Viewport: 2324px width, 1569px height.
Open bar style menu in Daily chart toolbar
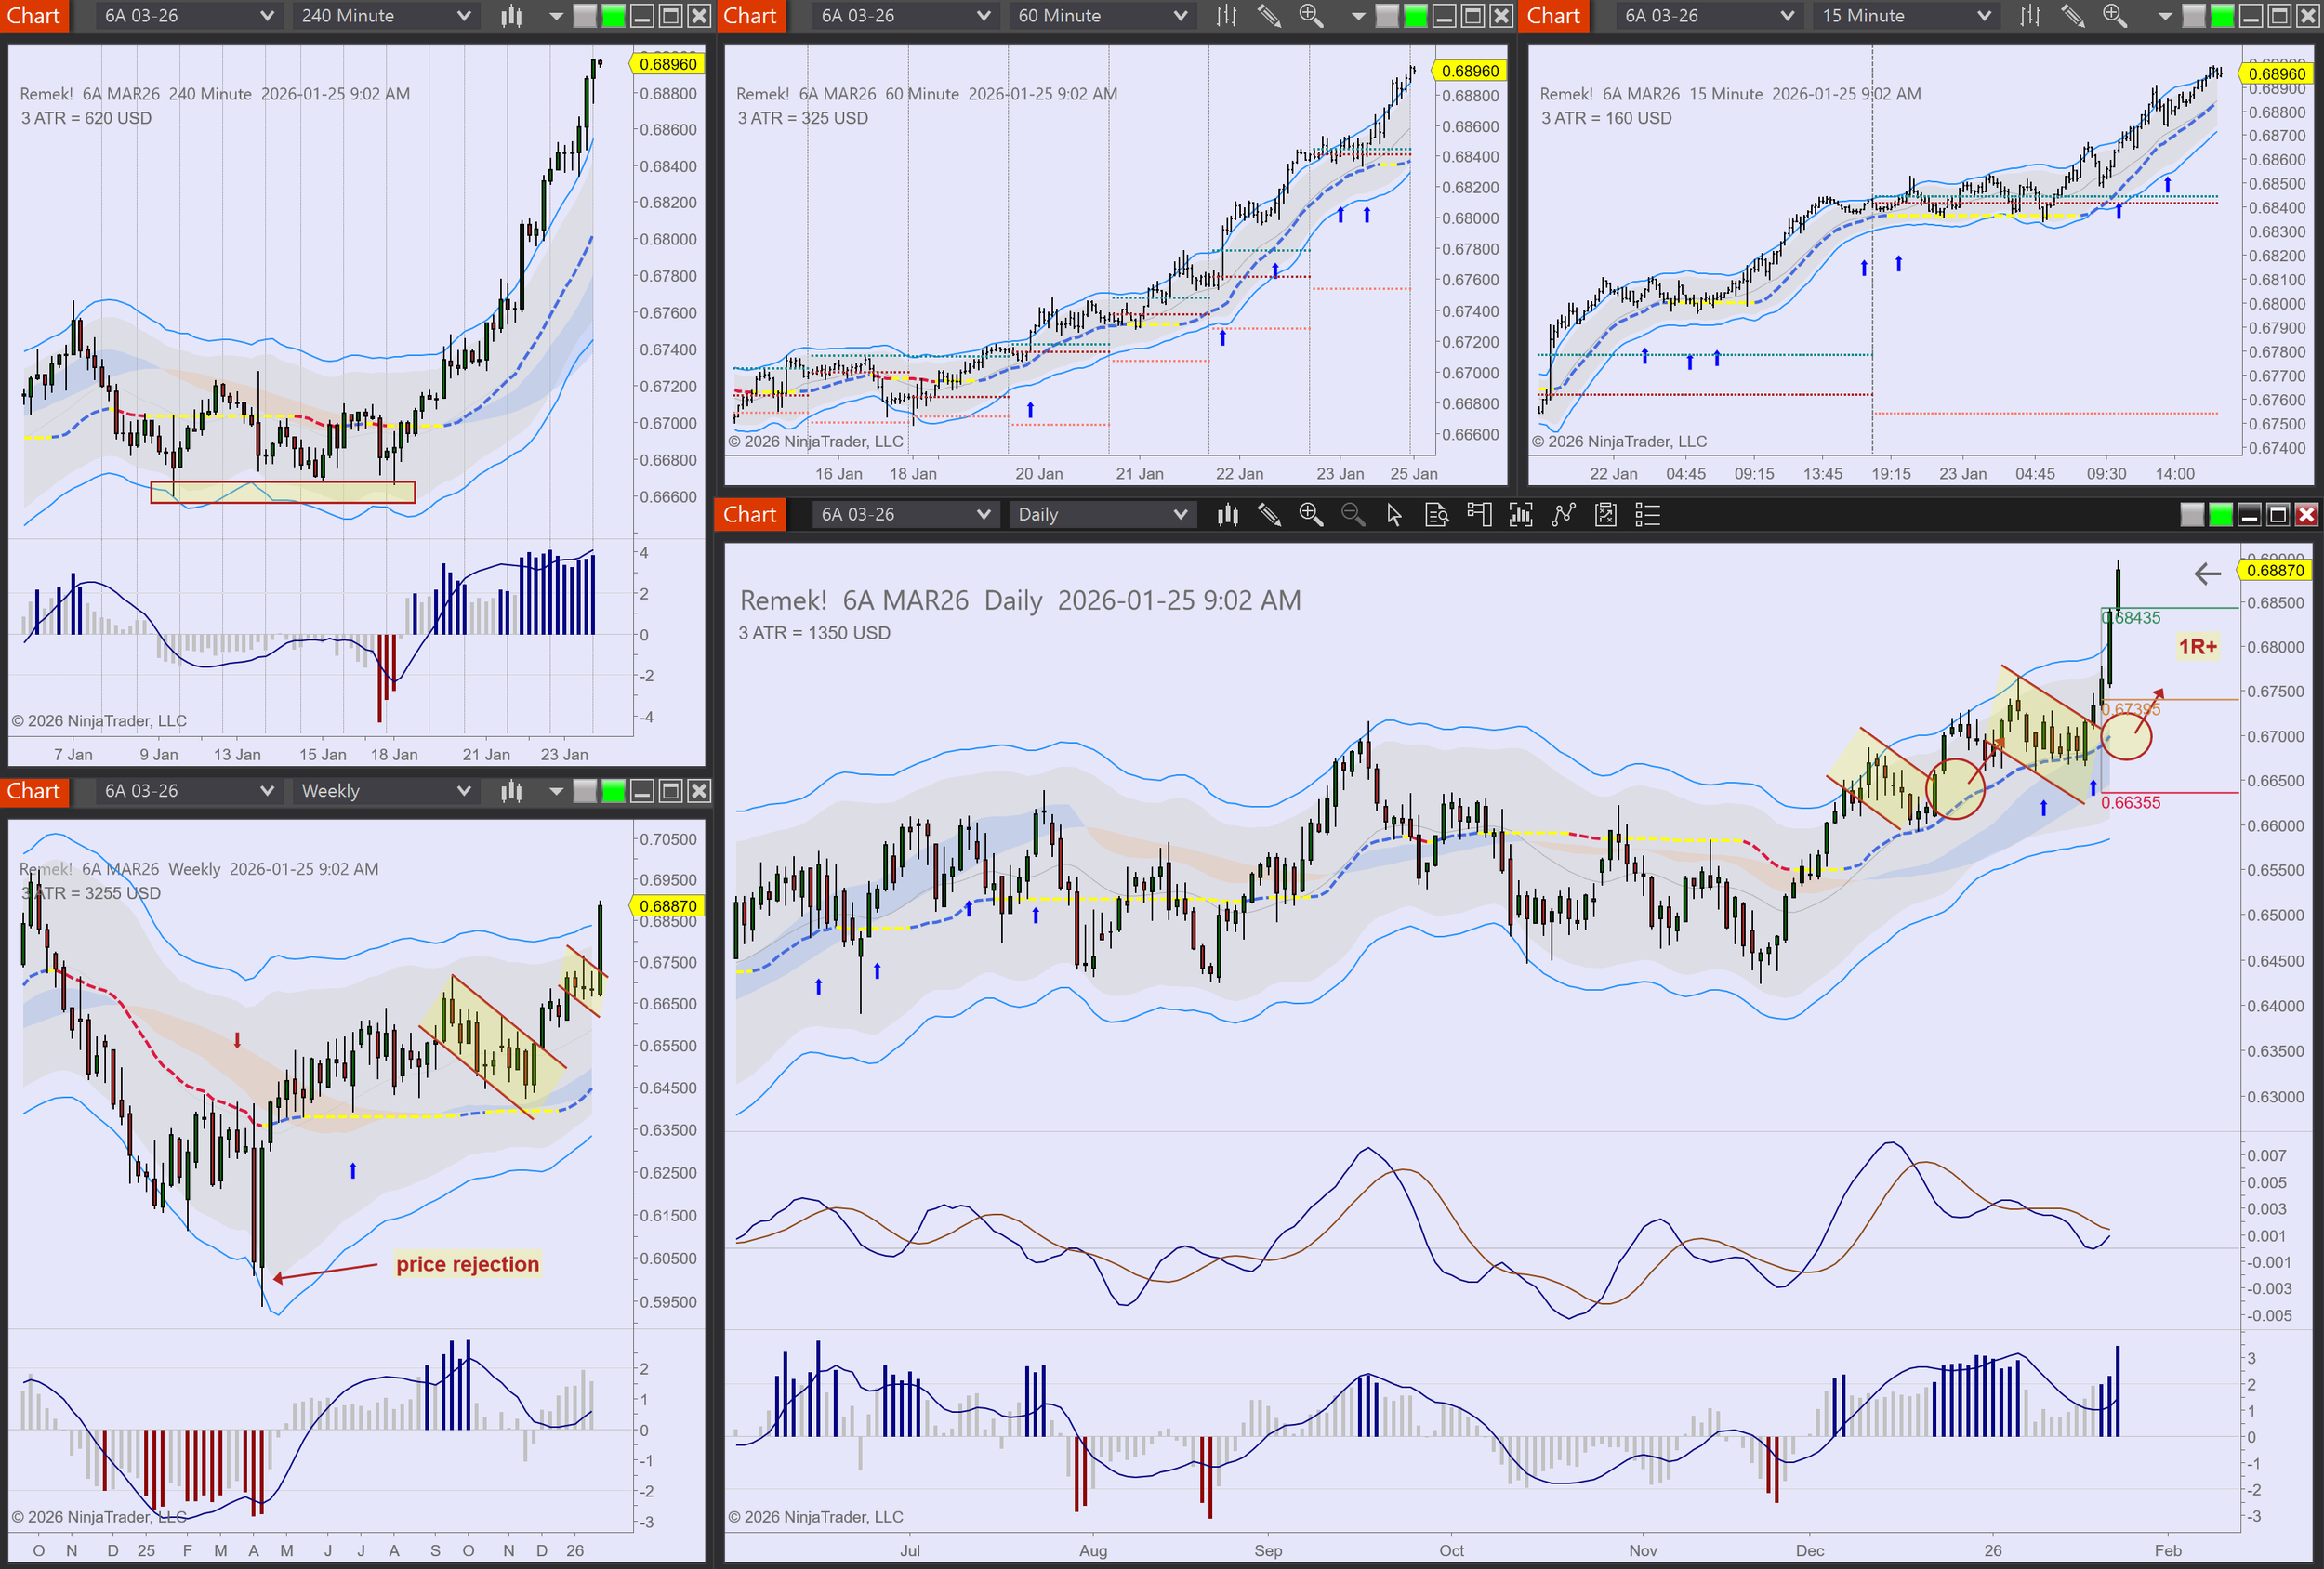tap(1227, 515)
